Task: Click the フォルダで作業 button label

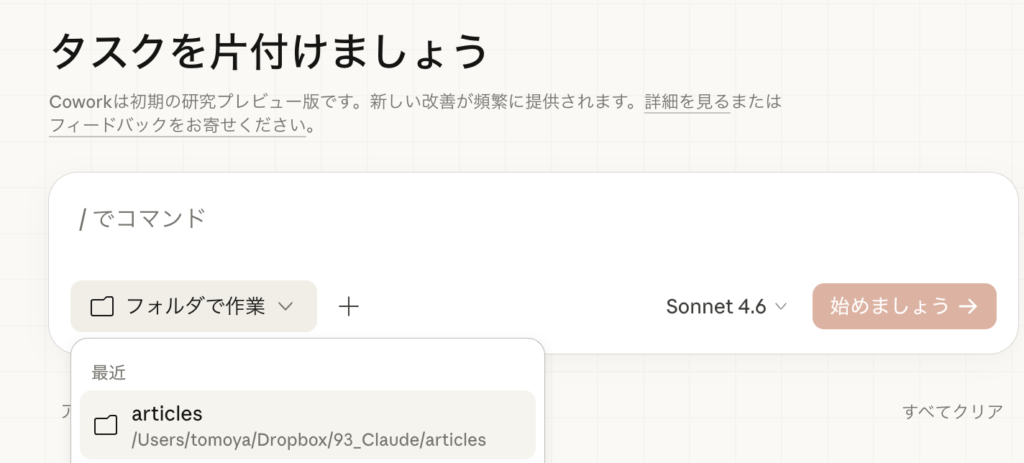Action: (195, 307)
